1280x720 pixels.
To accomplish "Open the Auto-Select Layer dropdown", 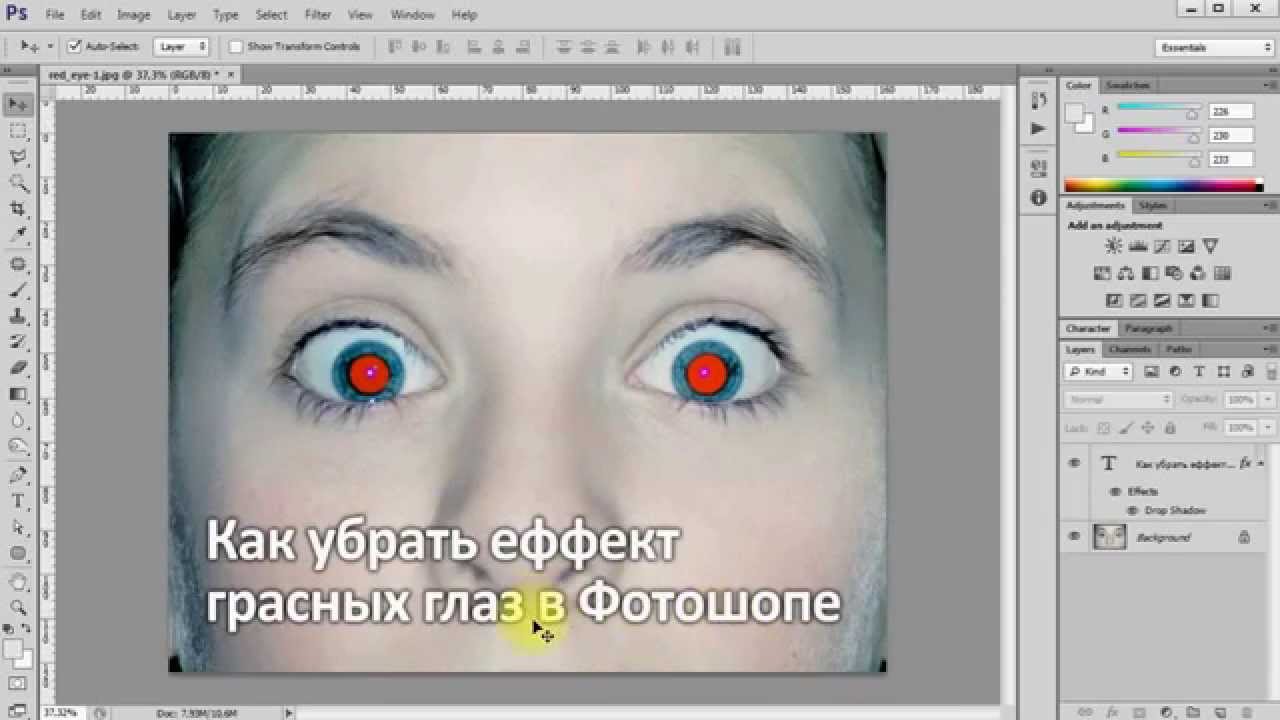I will (181, 46).
